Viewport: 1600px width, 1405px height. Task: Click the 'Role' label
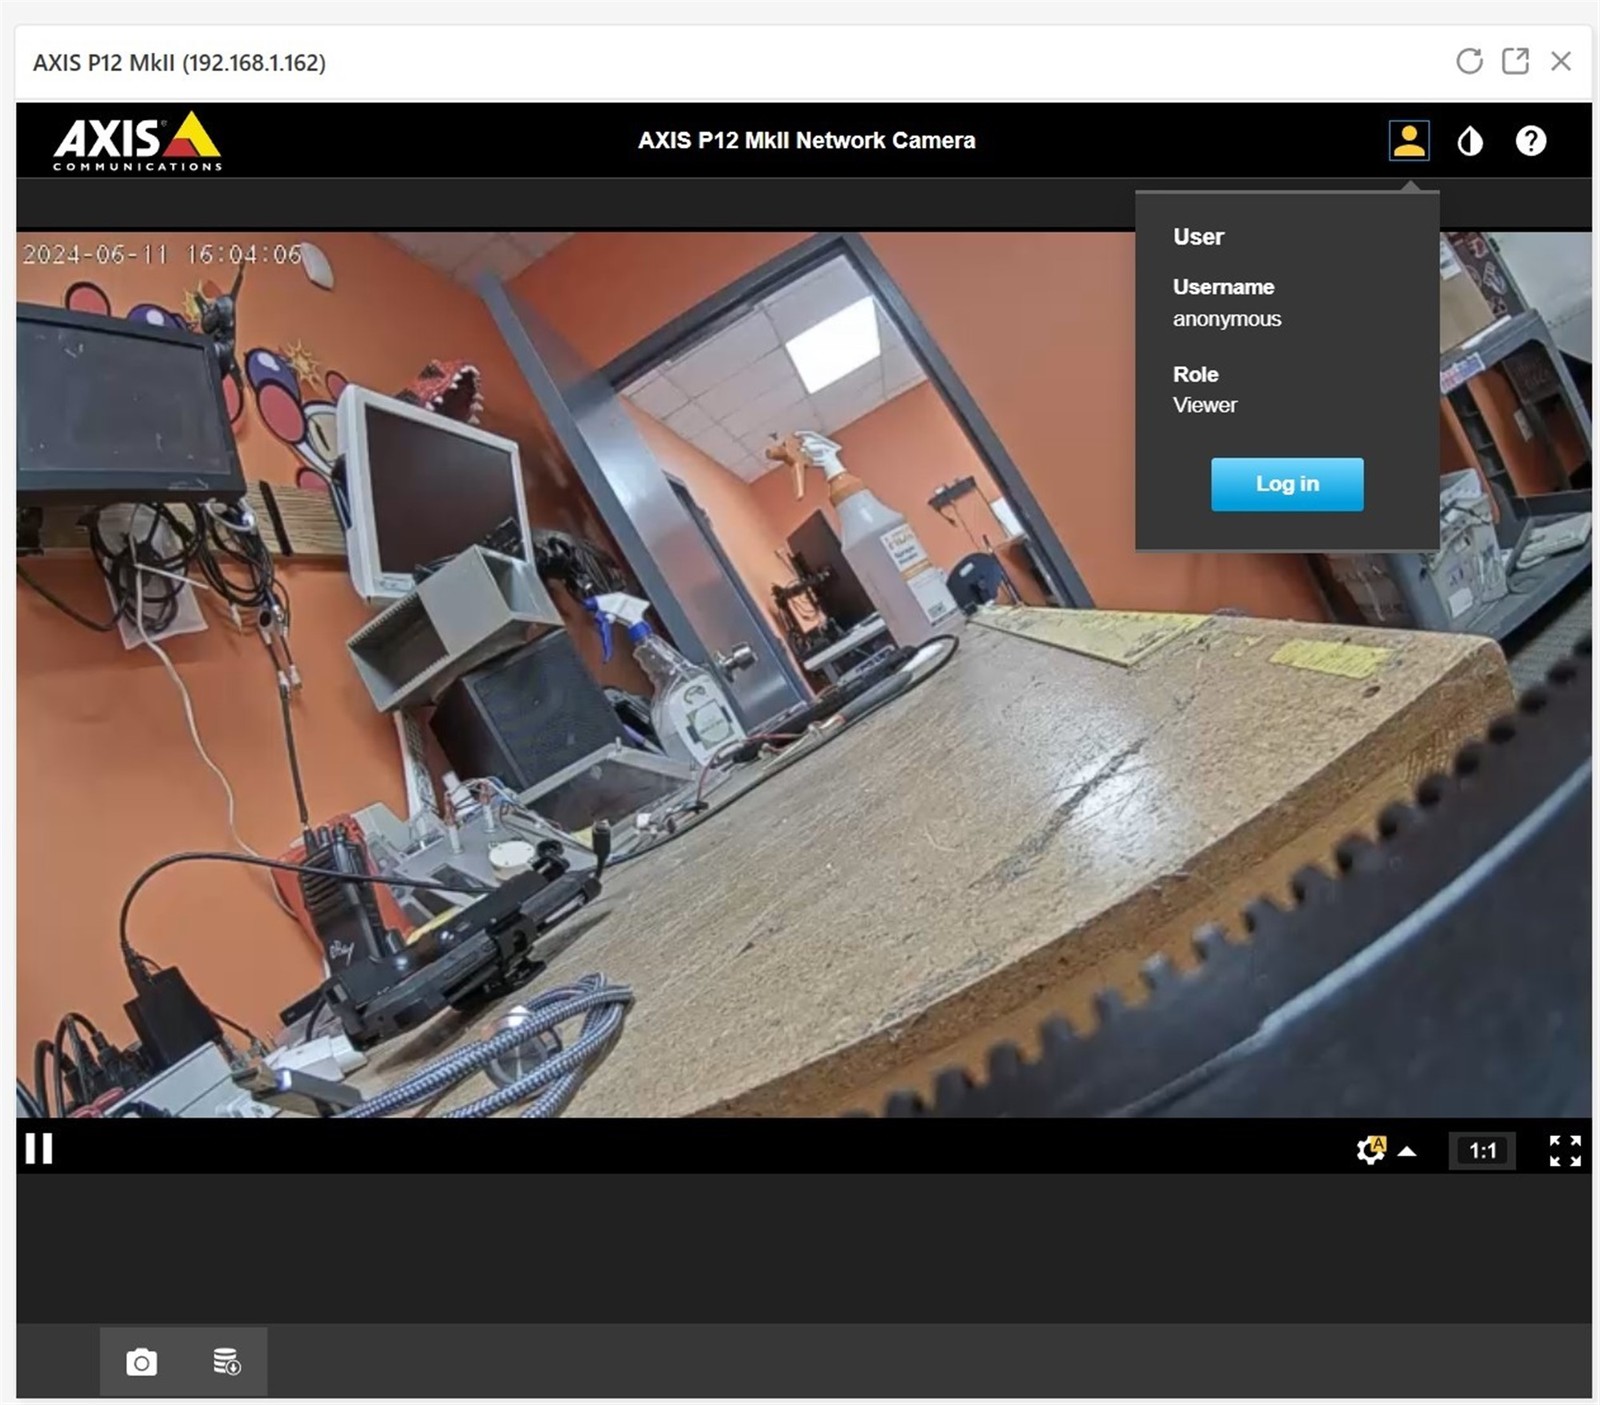pyautogui.click(x=1195, y=374)
